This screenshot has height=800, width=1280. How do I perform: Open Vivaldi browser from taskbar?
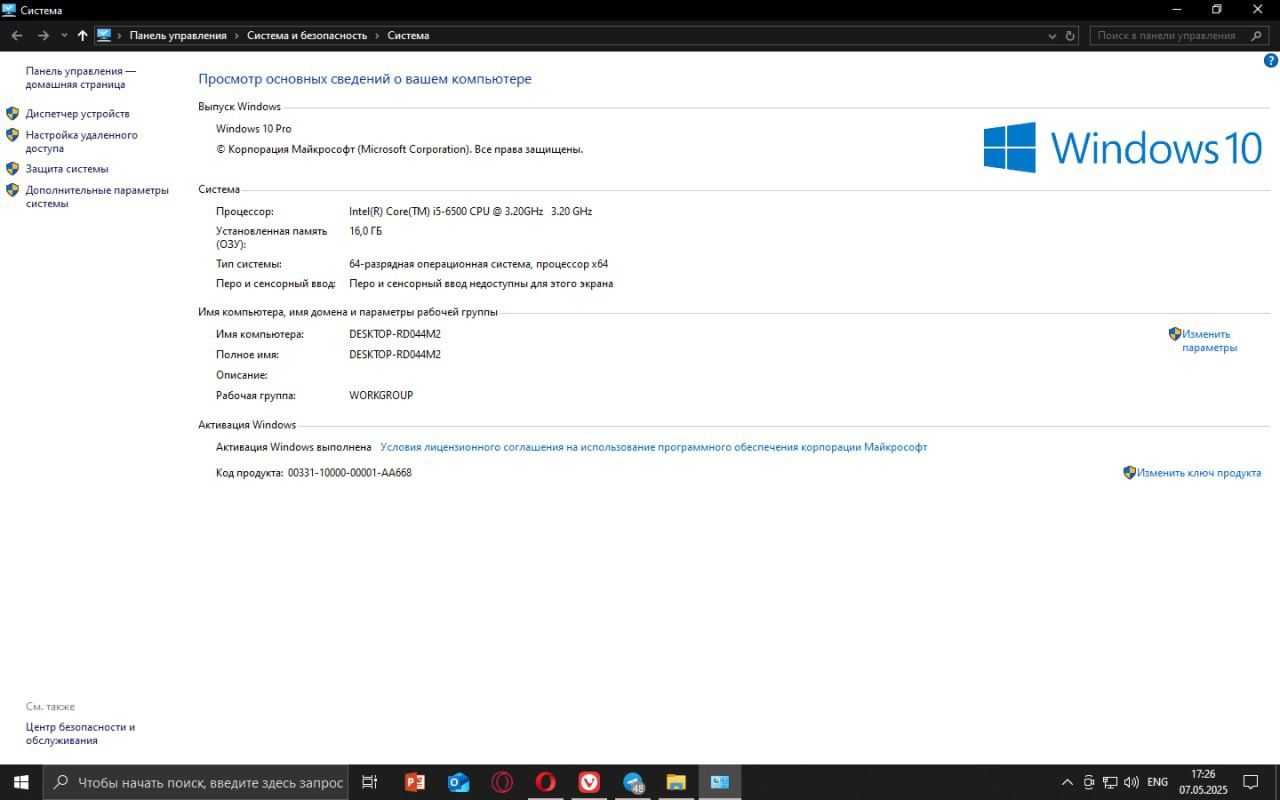coord(589,782)
